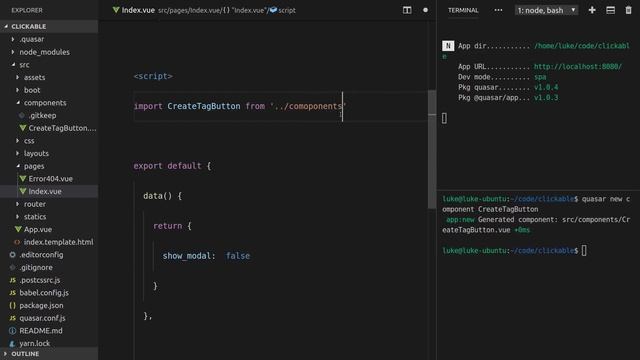The image size is (640, 360).
Task: Expand the router folder
Action: 17,204
